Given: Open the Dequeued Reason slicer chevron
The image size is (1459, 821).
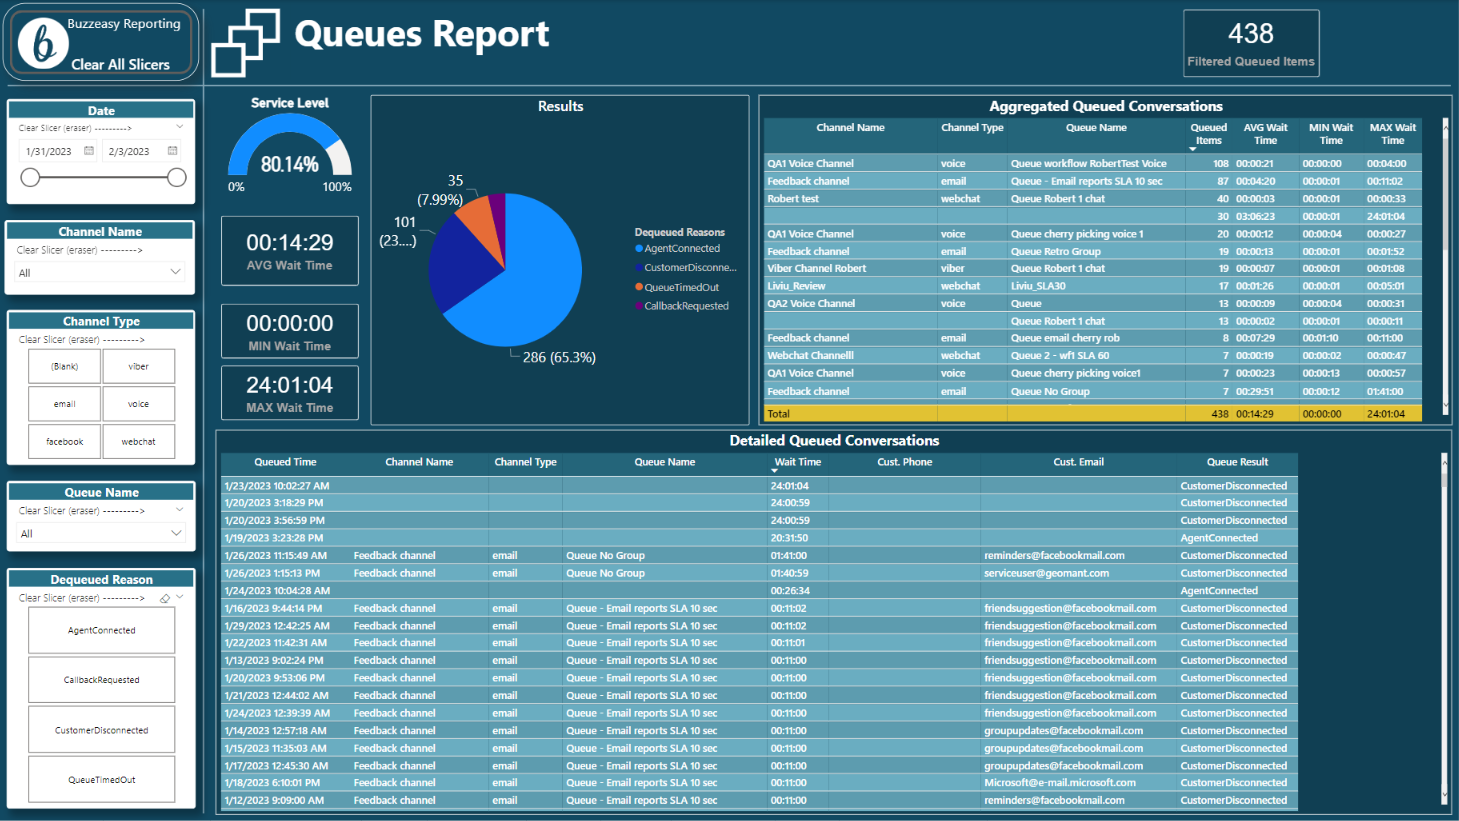Looking at the screenshot, I should [x=180, y=598].
